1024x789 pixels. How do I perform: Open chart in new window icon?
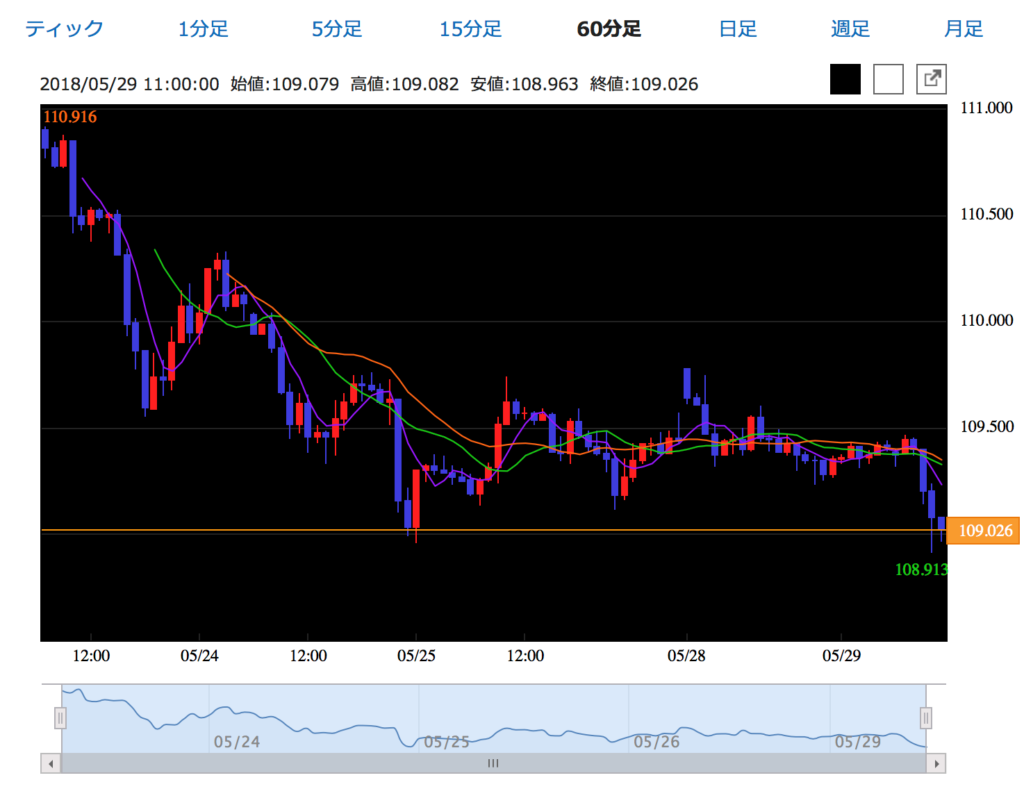pos(931,79)
